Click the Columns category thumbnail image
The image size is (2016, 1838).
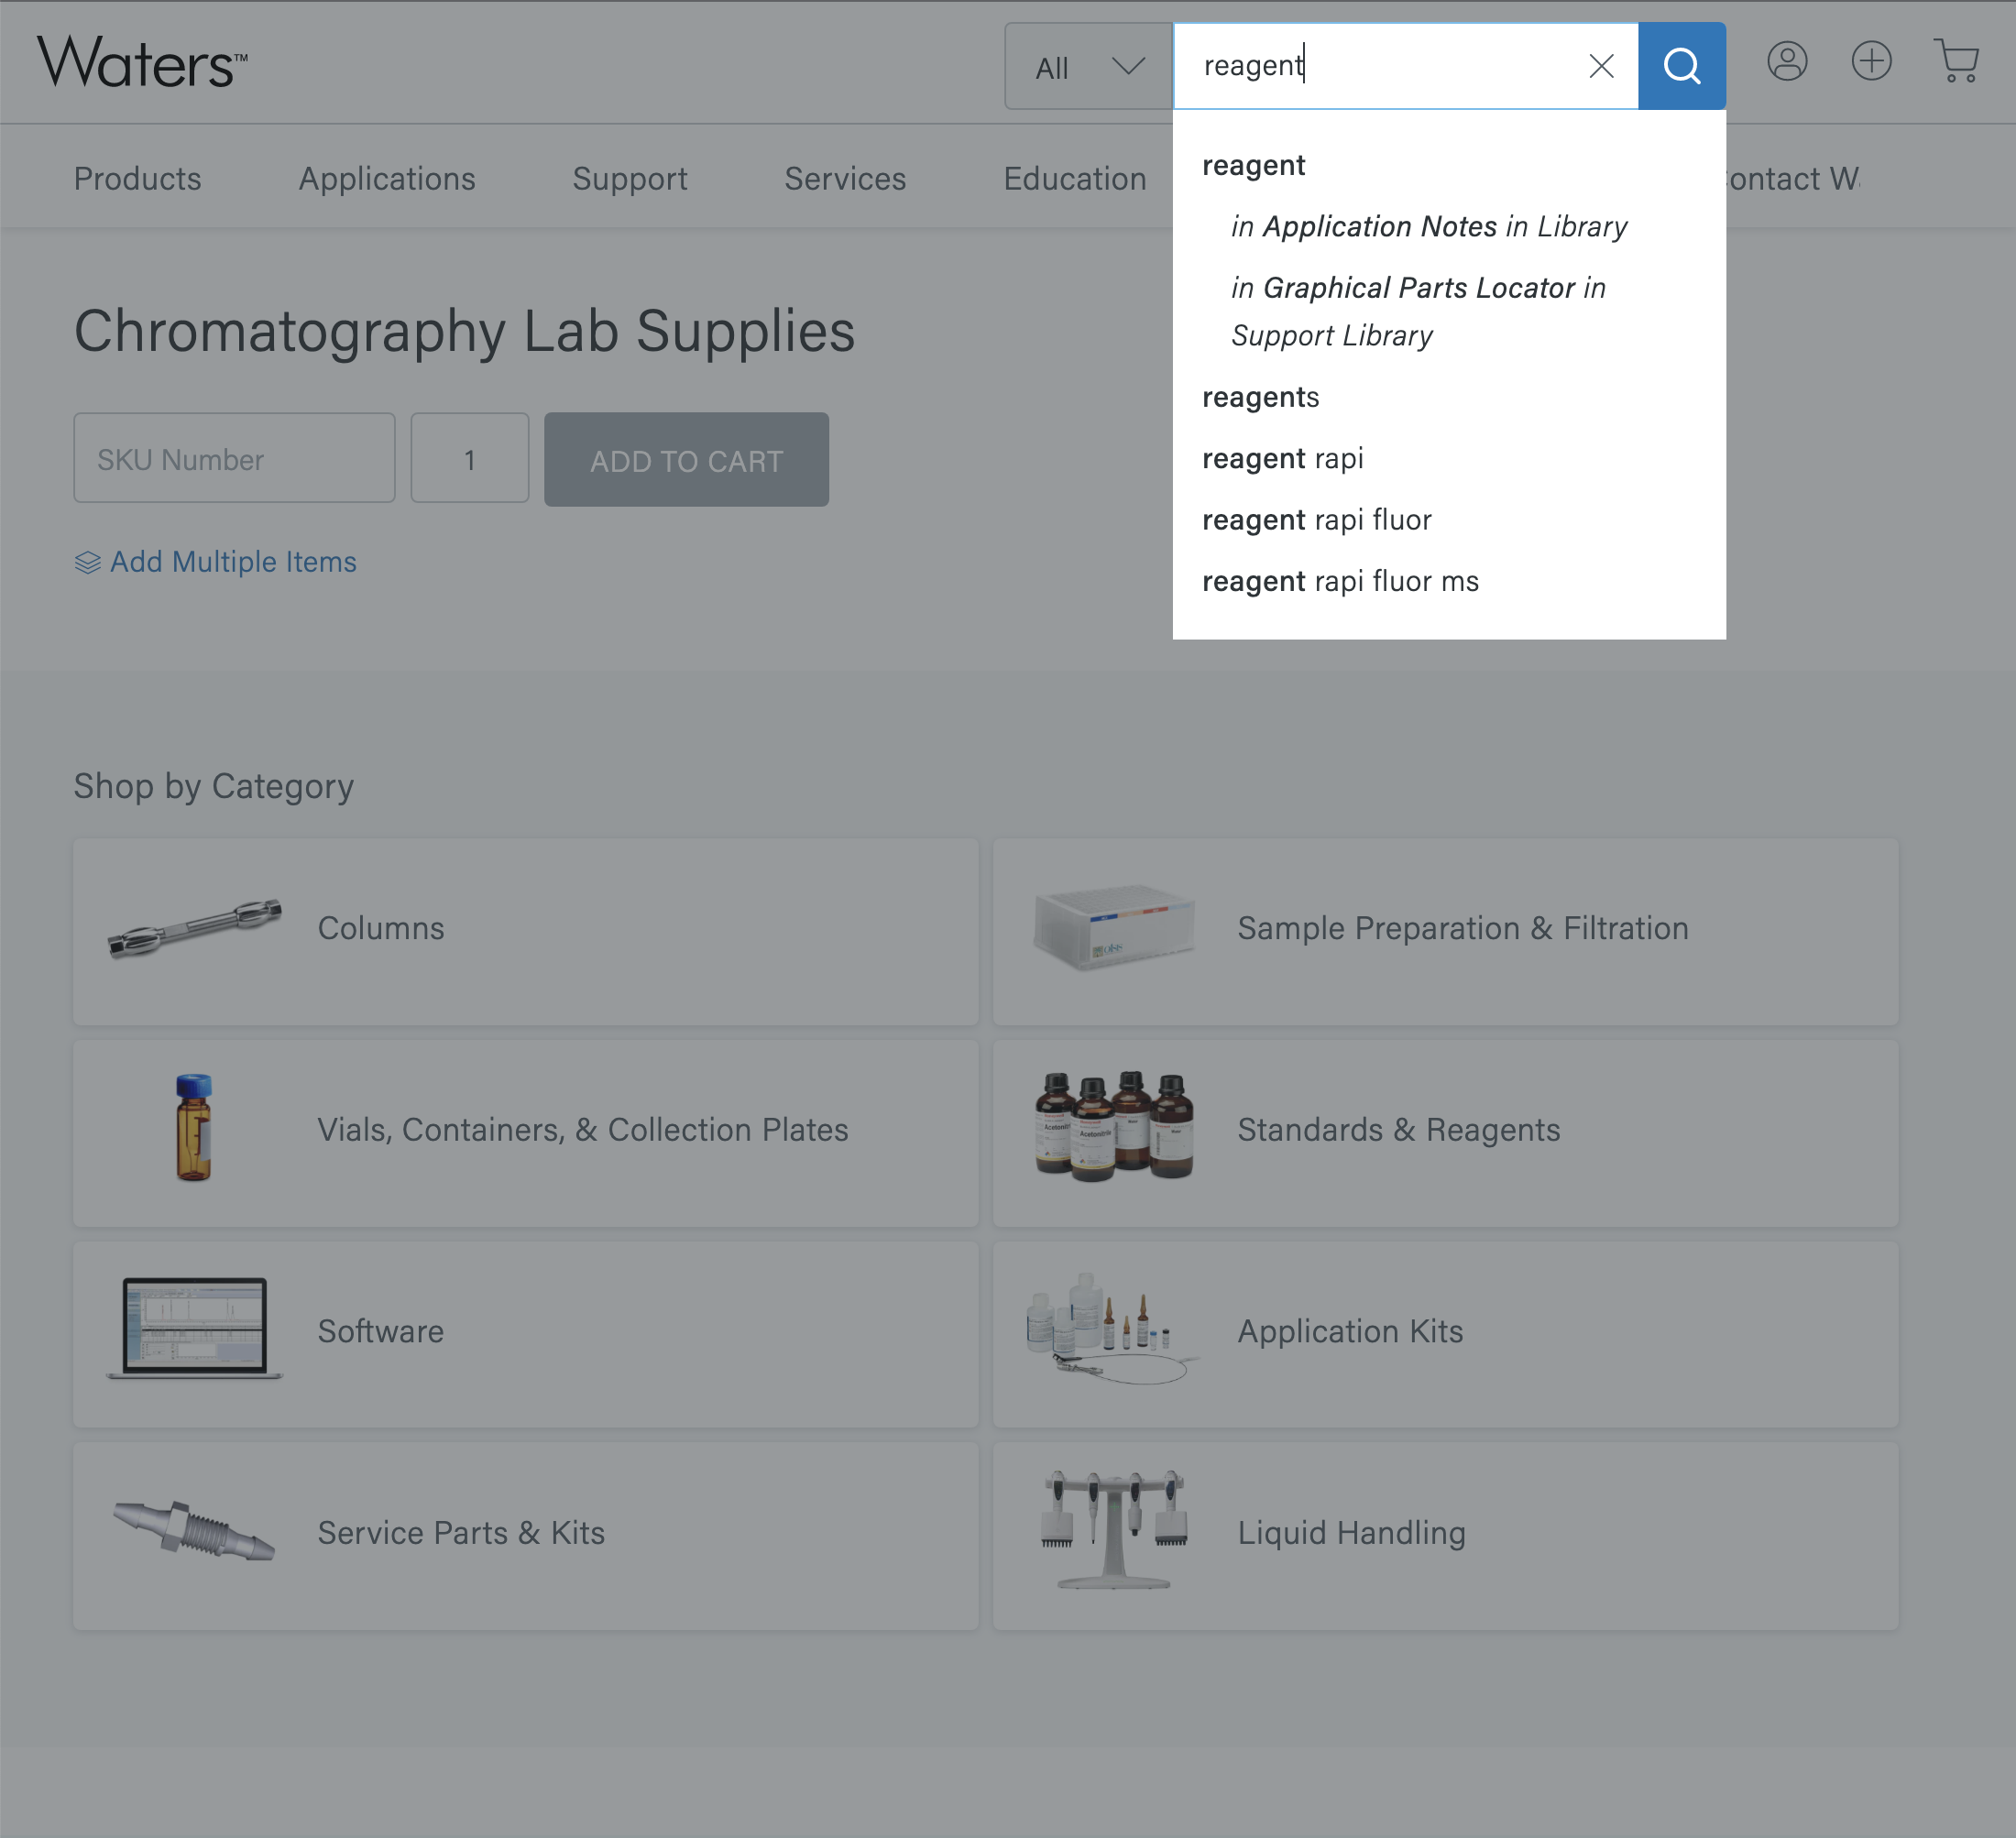194,928
